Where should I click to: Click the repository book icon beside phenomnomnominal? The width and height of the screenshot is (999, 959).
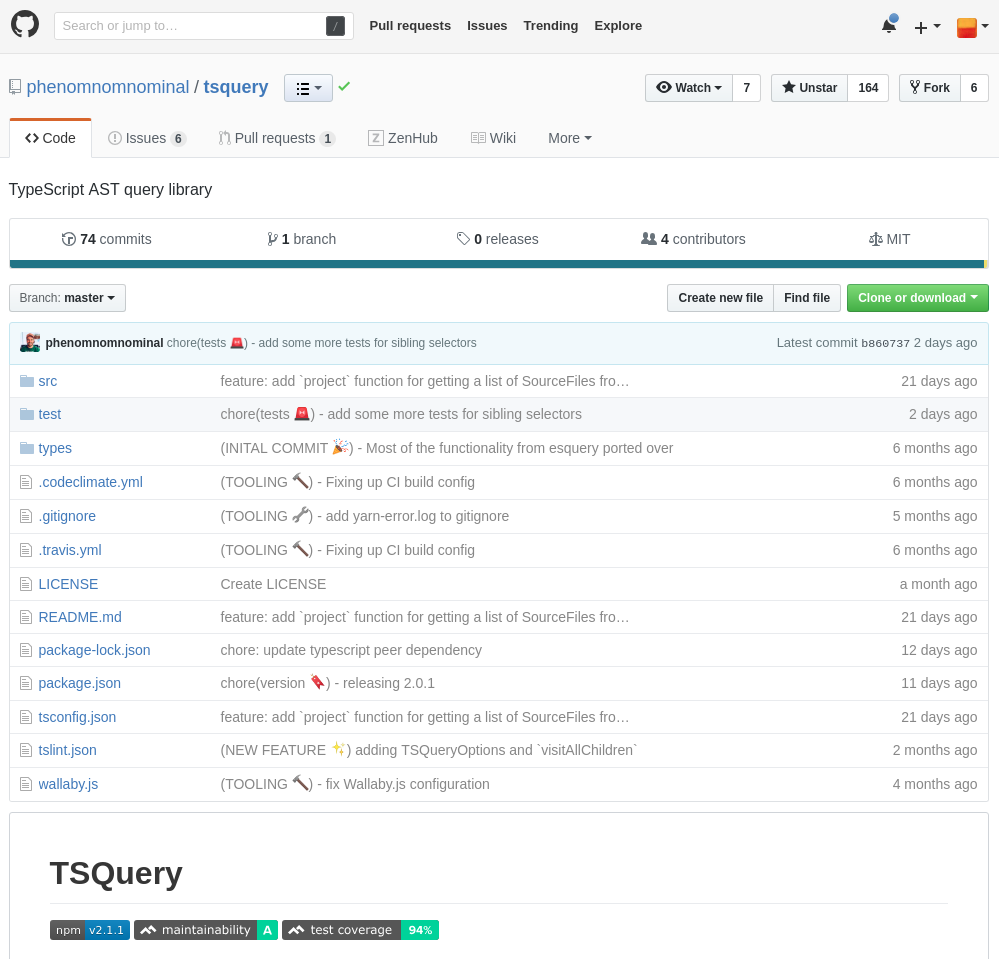pos(15,87)
